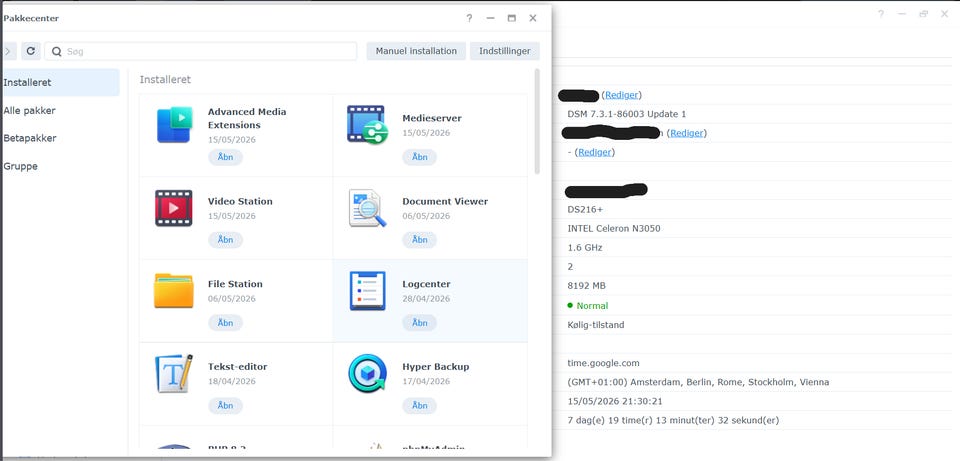Click the Tekst-editor package title
Viewport: 960px width, 461px height.
point(237,367)
